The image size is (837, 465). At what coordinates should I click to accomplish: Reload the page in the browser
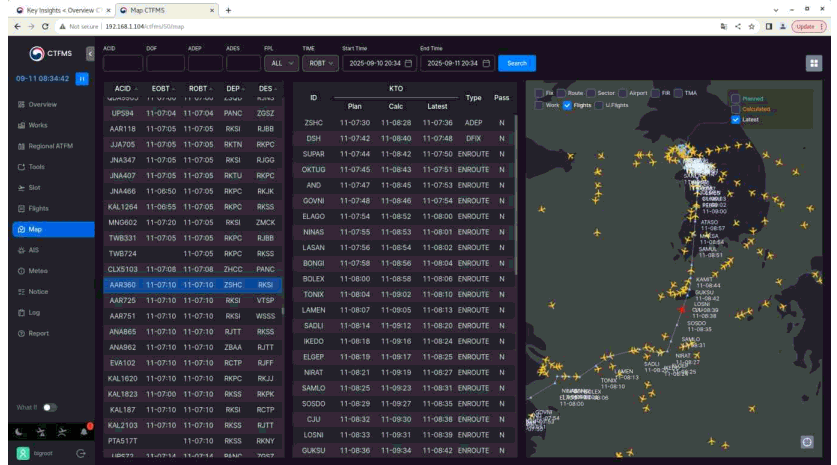pos(45,27)
